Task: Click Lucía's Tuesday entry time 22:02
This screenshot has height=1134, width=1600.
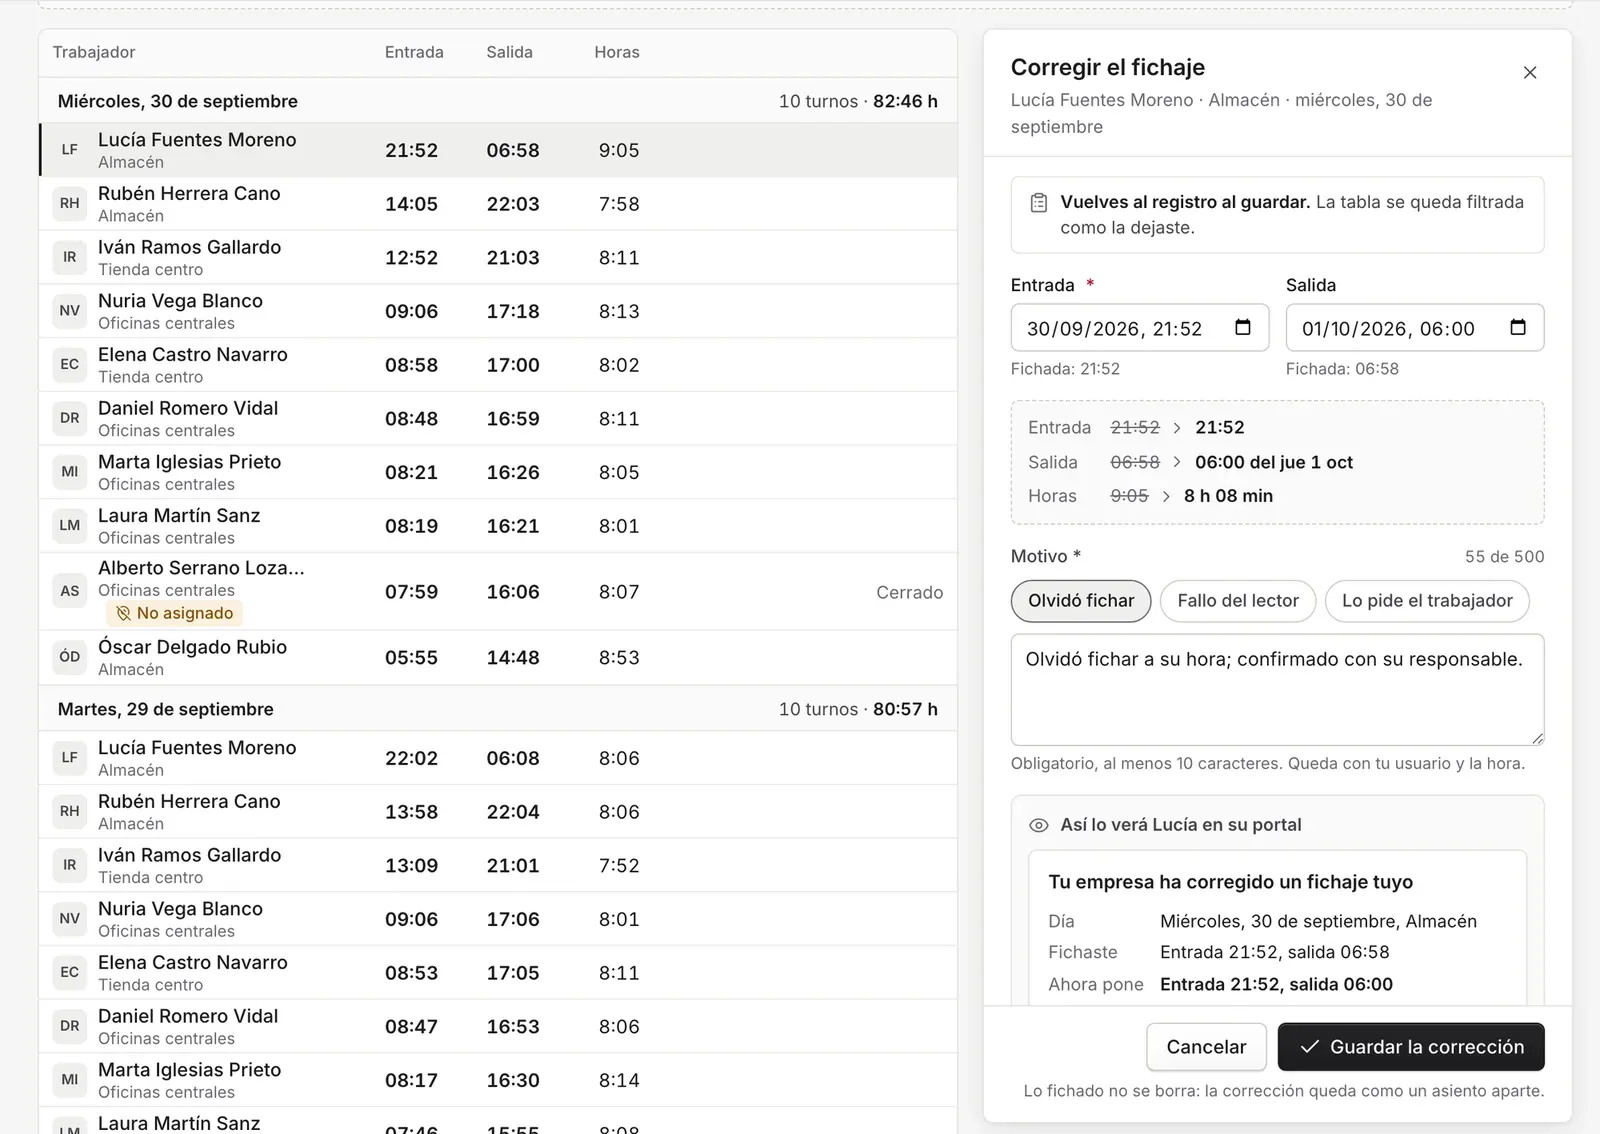Action: coord(411,758)
